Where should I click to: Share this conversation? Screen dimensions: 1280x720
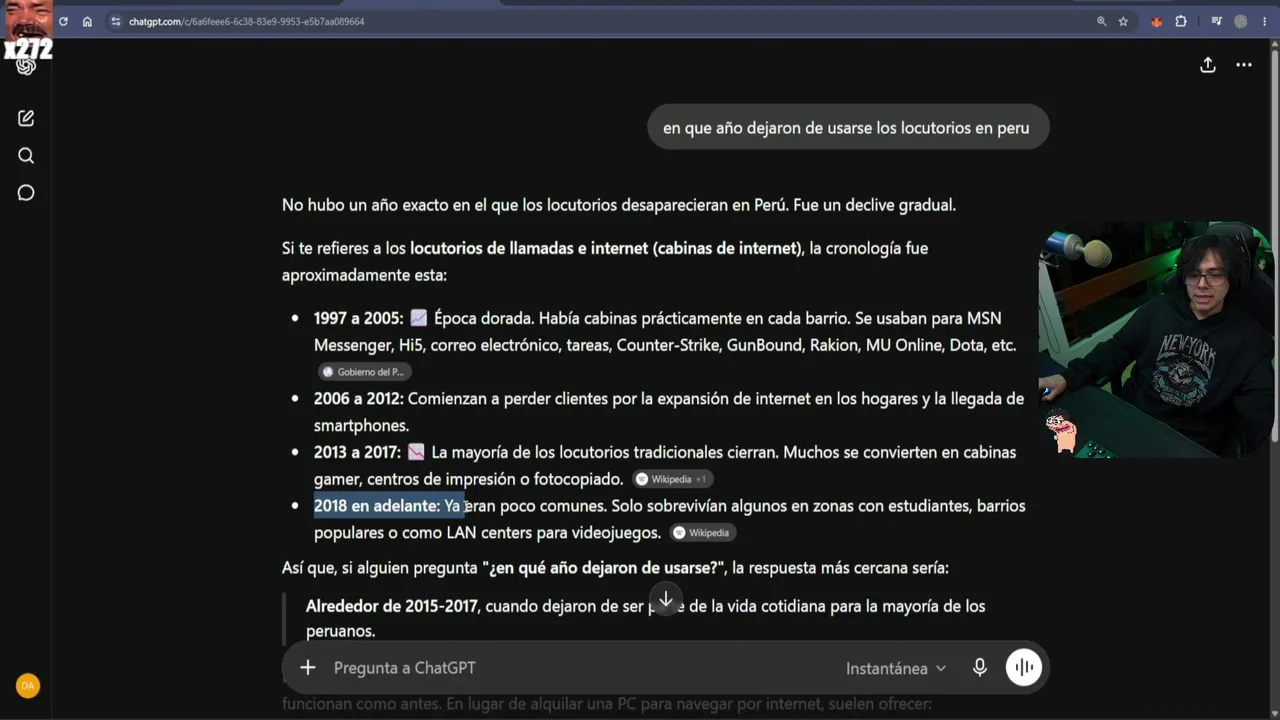click(1208, 65)
